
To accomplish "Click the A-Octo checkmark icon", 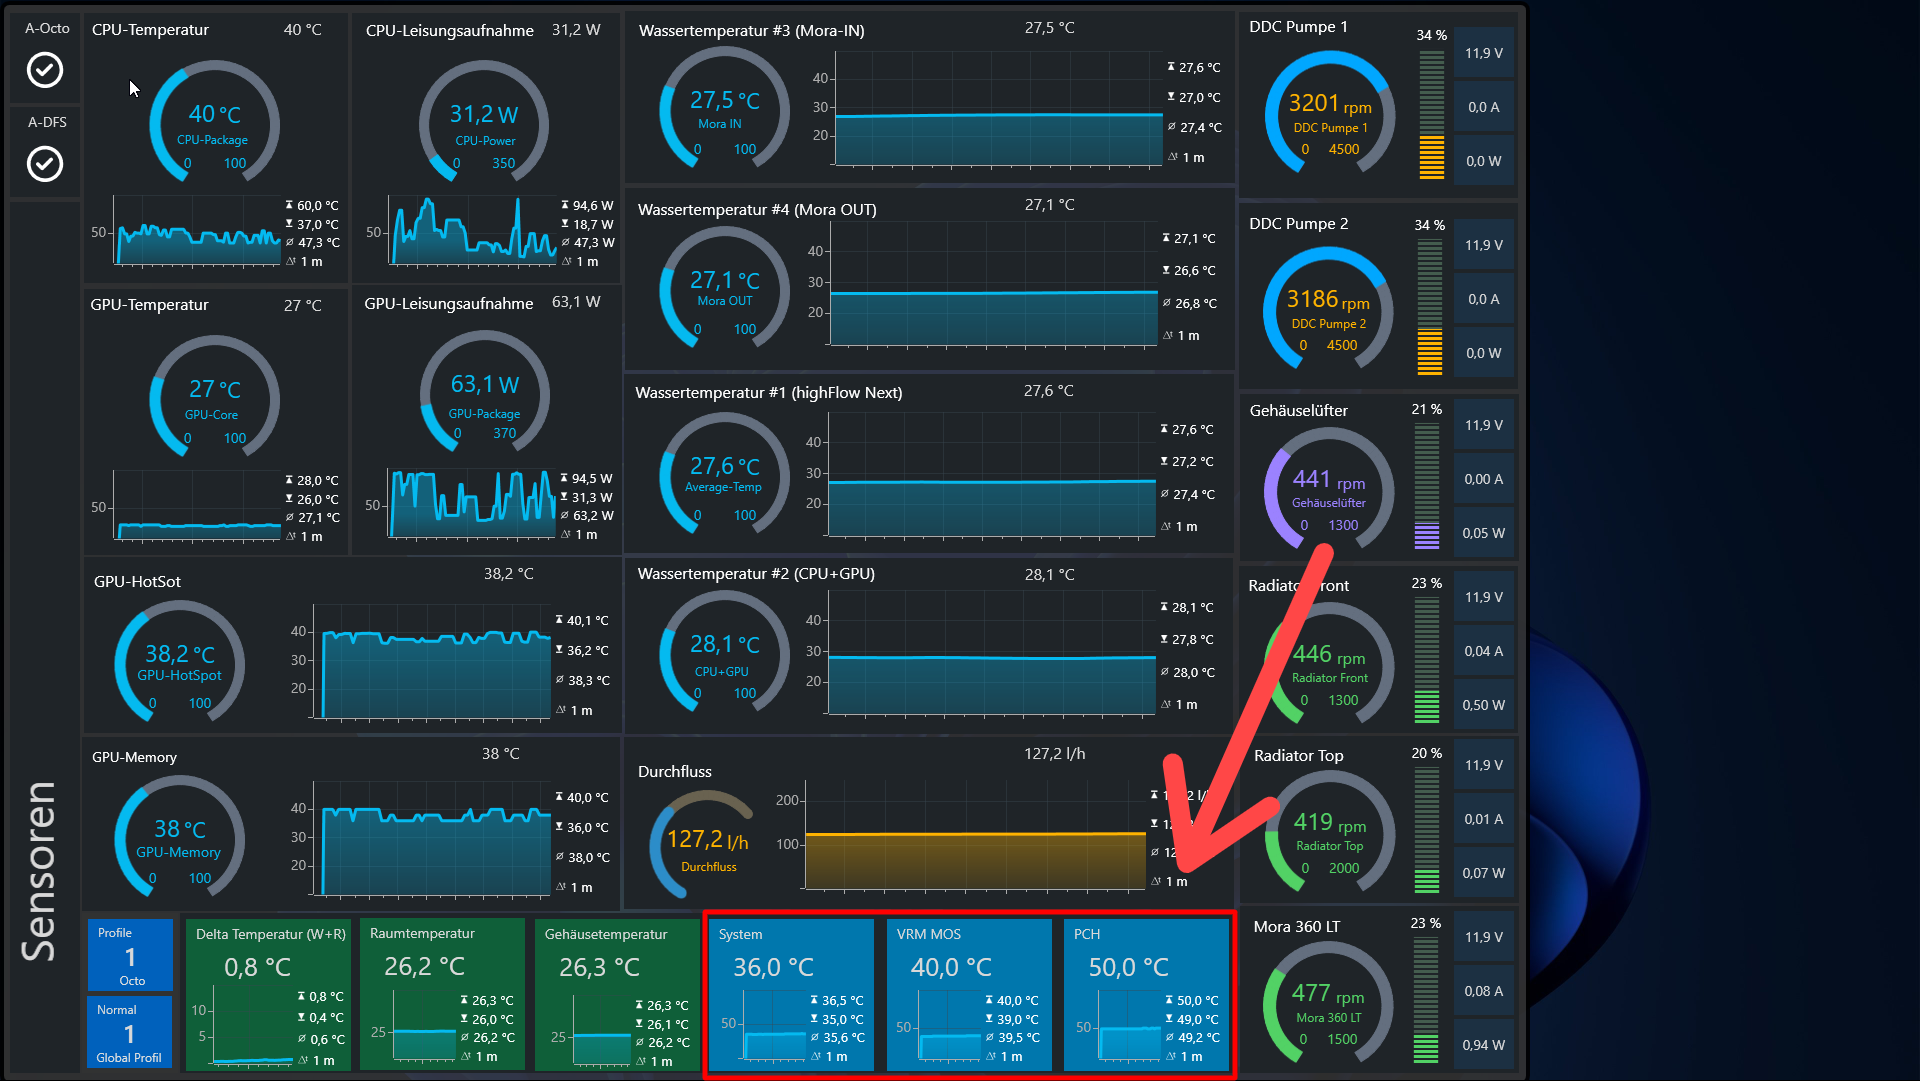I will [x=45, y=70].
